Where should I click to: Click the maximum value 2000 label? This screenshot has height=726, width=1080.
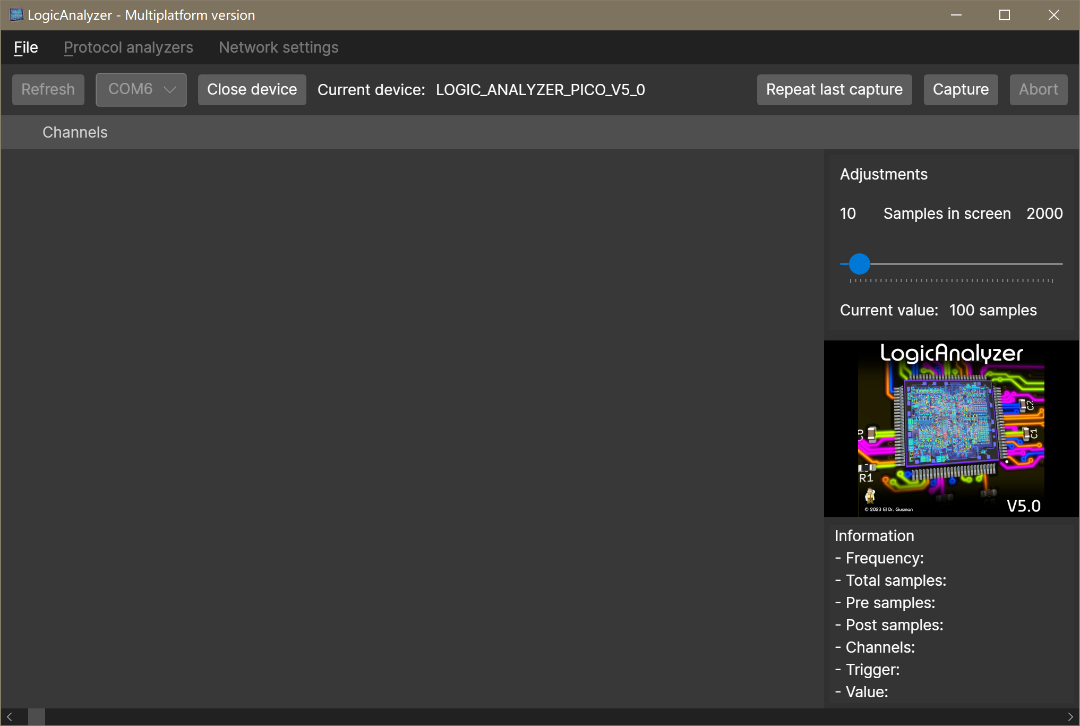[1044, 214]
